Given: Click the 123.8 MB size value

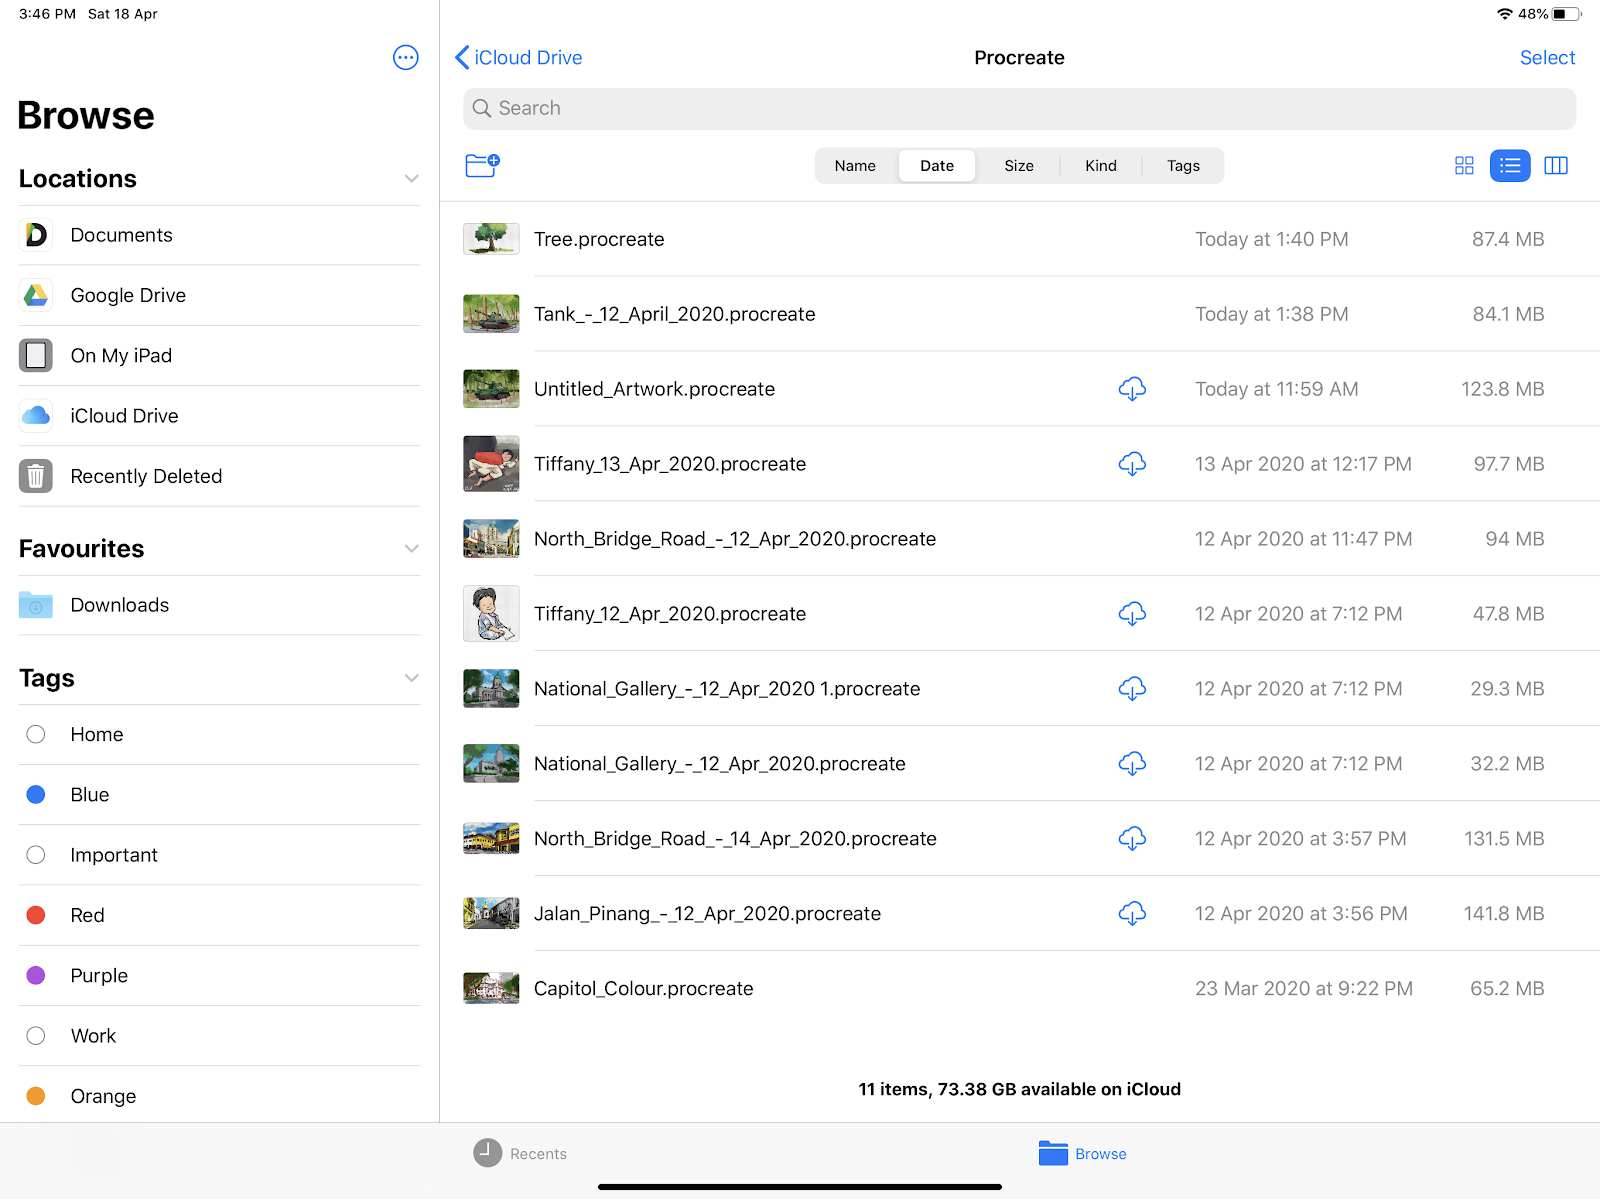Looking at the screenshot, I should point(1502,389).
